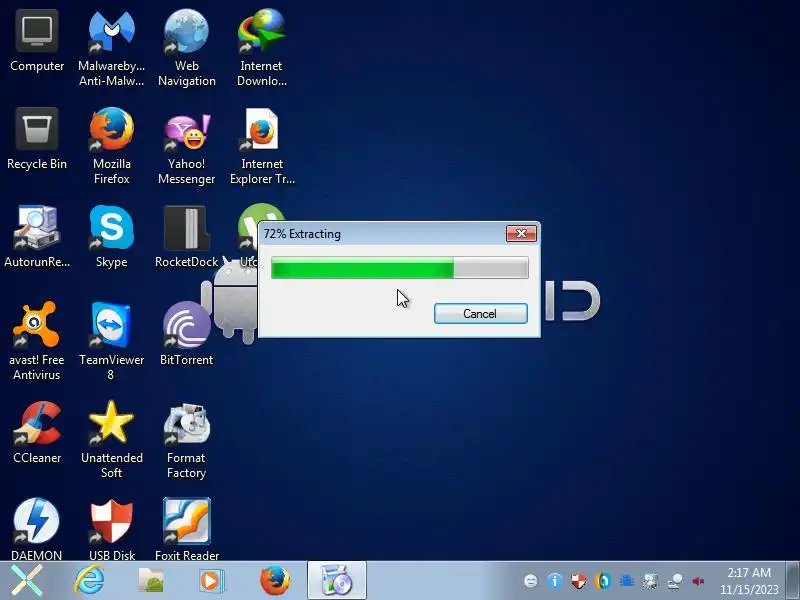This screenshot has height=600, width=800.
Task: Click the green extraction progress bar
Action: (399, 268)
